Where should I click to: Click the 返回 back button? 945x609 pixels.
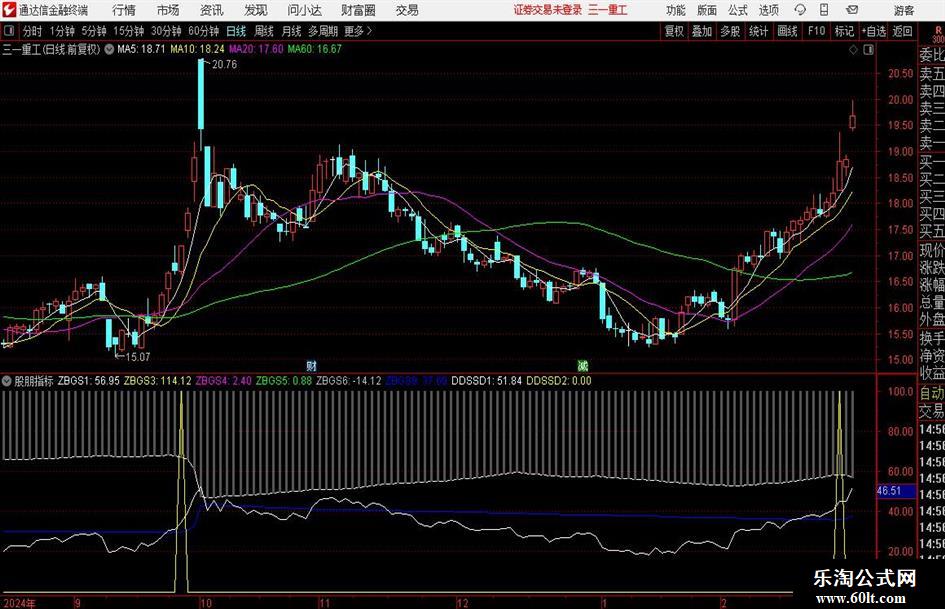click(902, 31)
